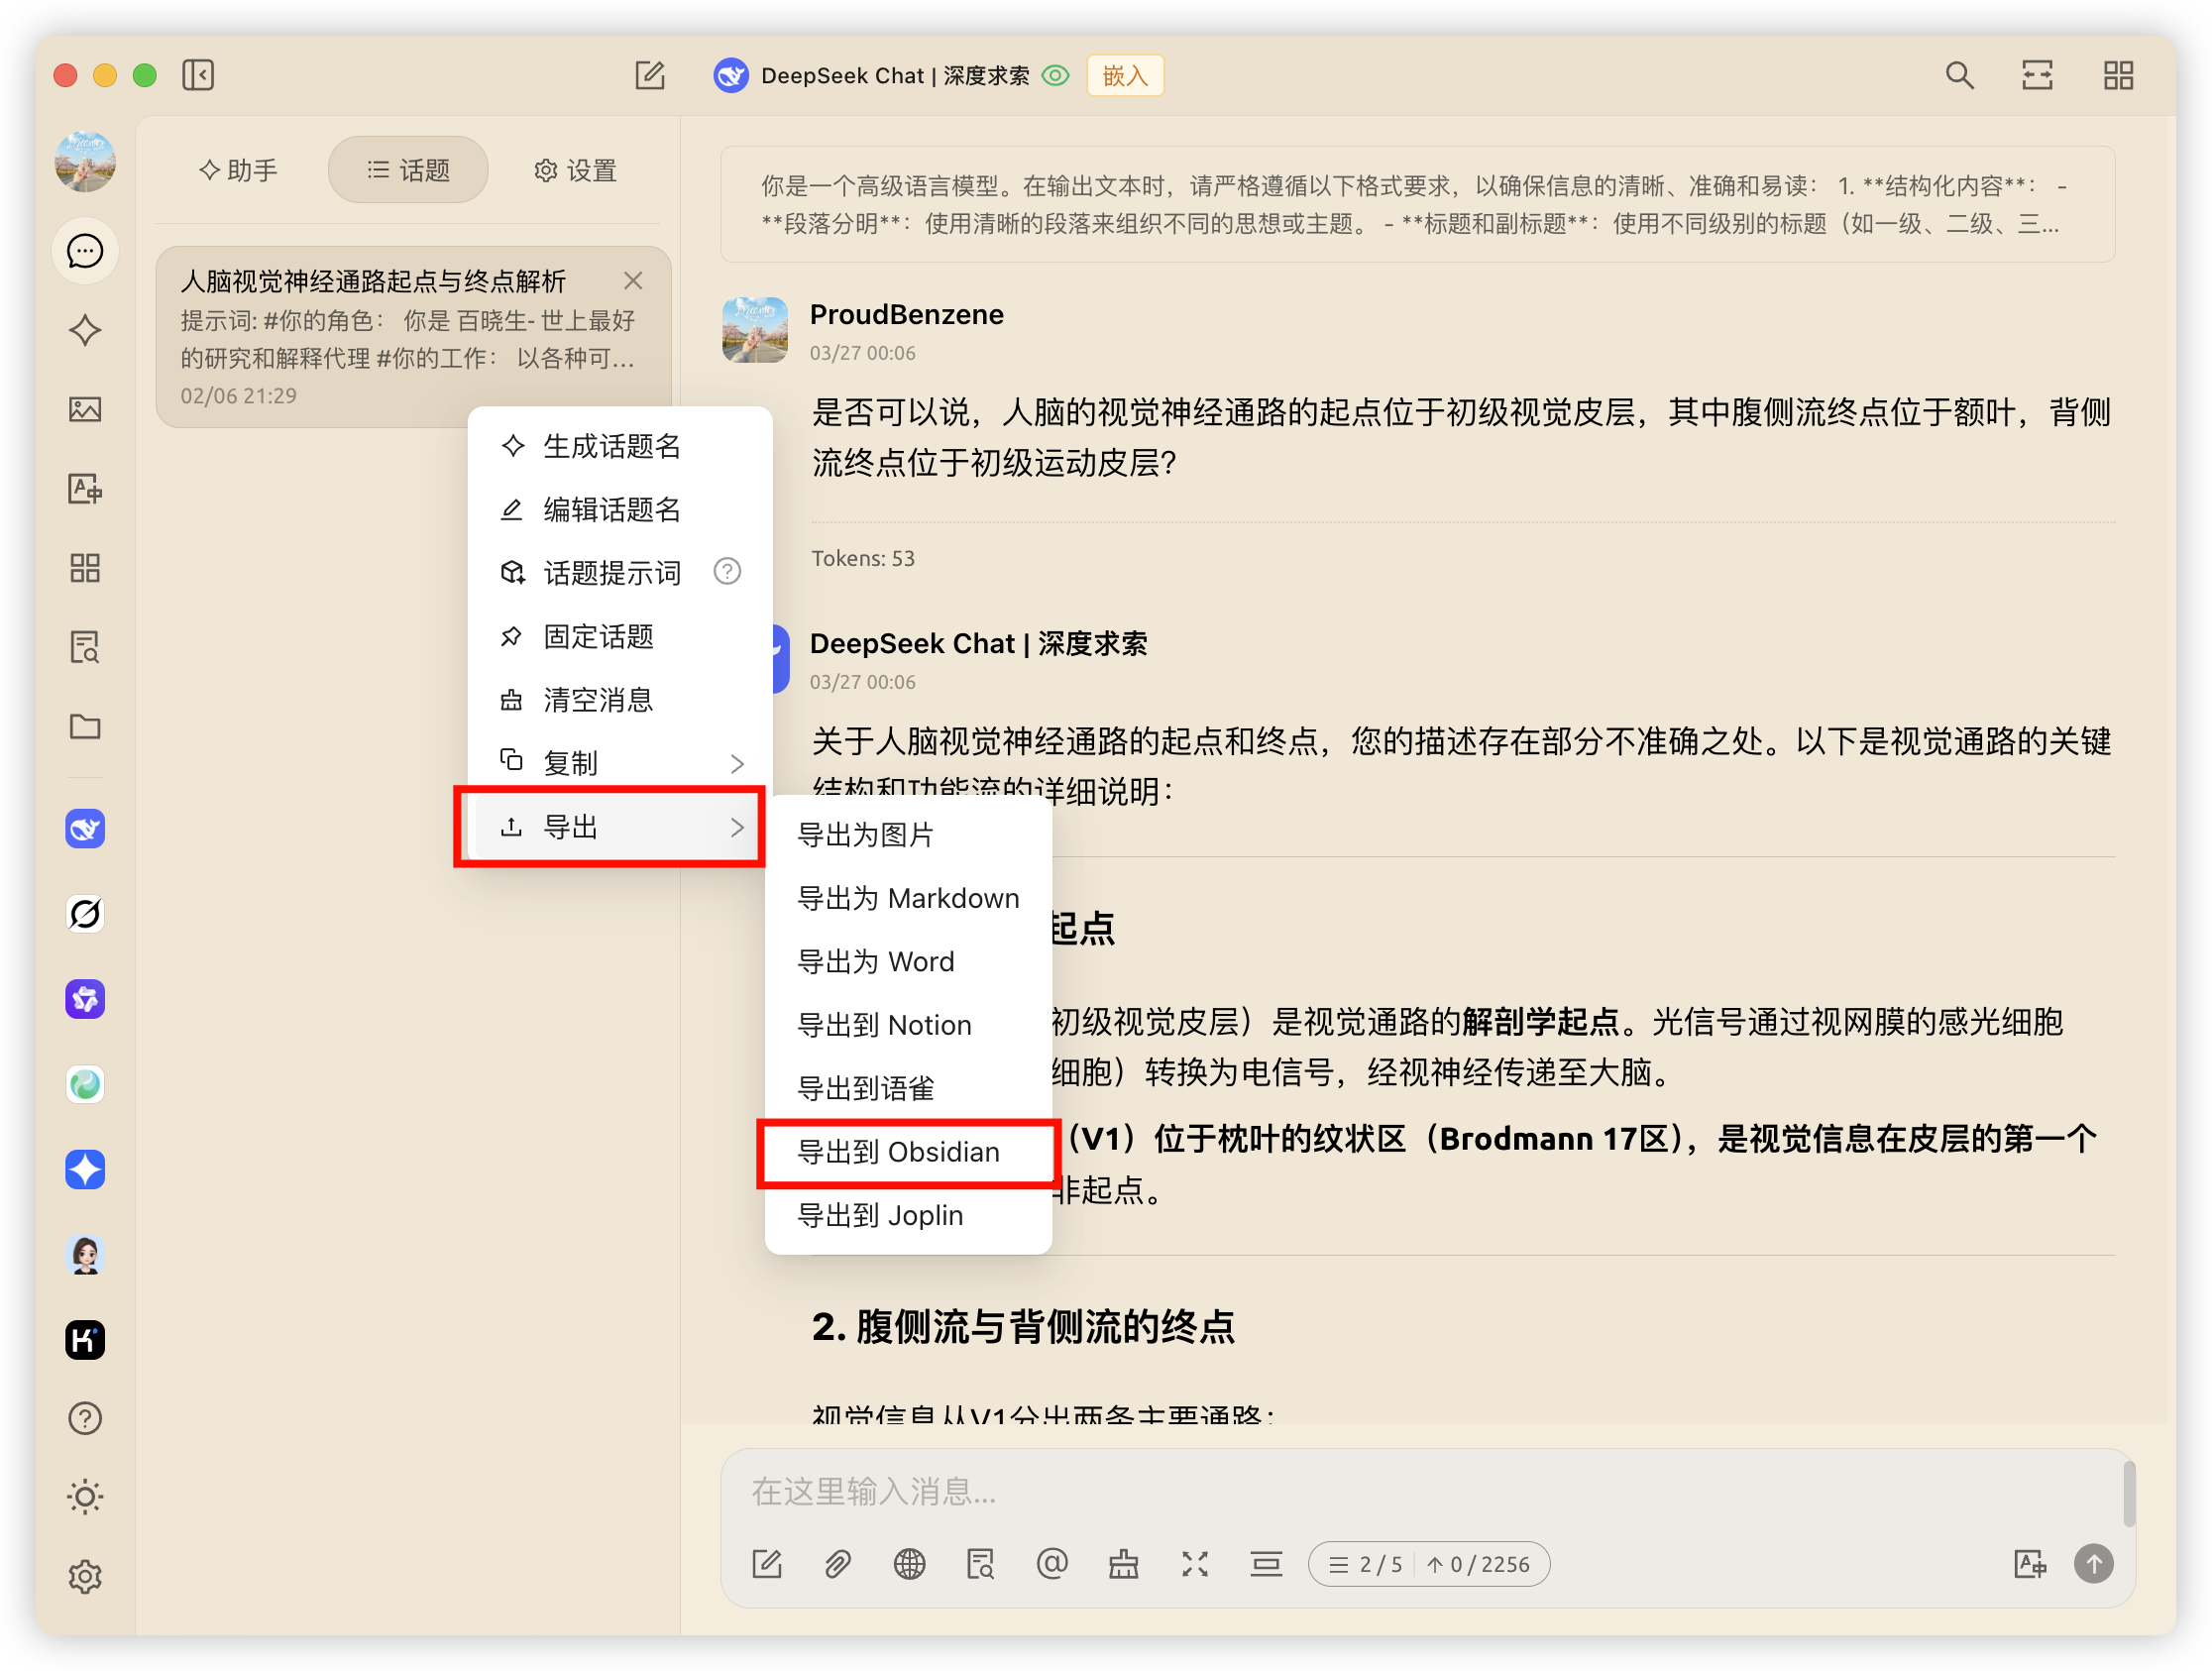Click the input box scrollbar
Viewport: 2212px width, 1671px height.
(2128, 1493)
